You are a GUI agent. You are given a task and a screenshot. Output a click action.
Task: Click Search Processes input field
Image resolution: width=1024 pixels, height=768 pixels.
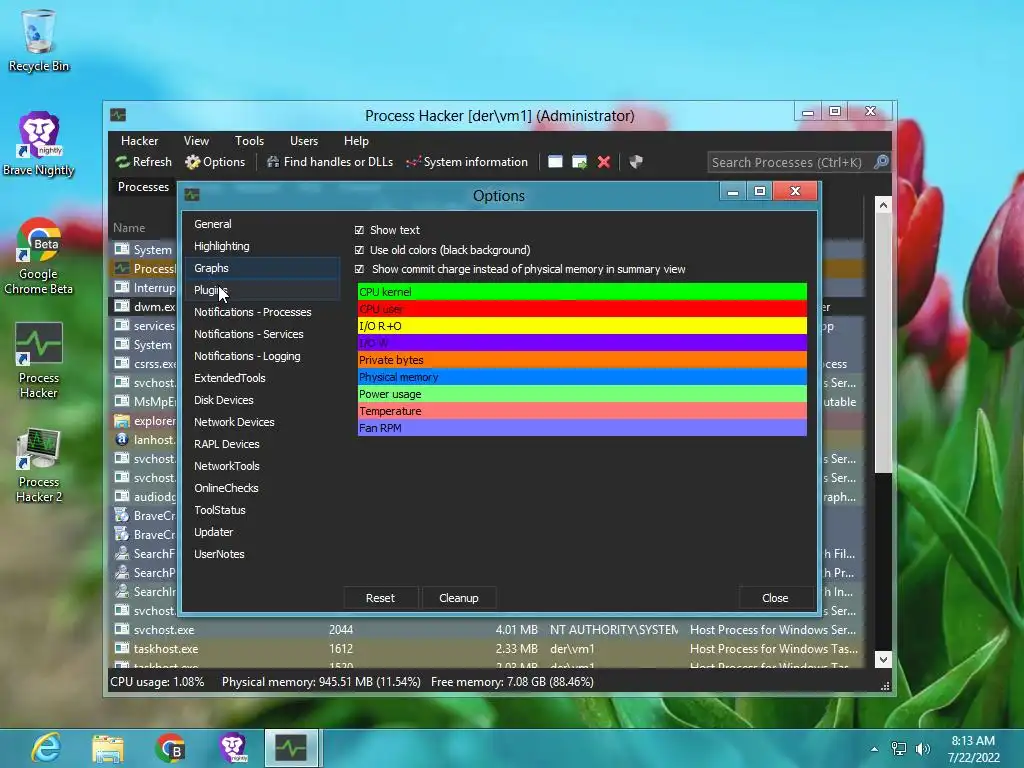coord(790,162)
